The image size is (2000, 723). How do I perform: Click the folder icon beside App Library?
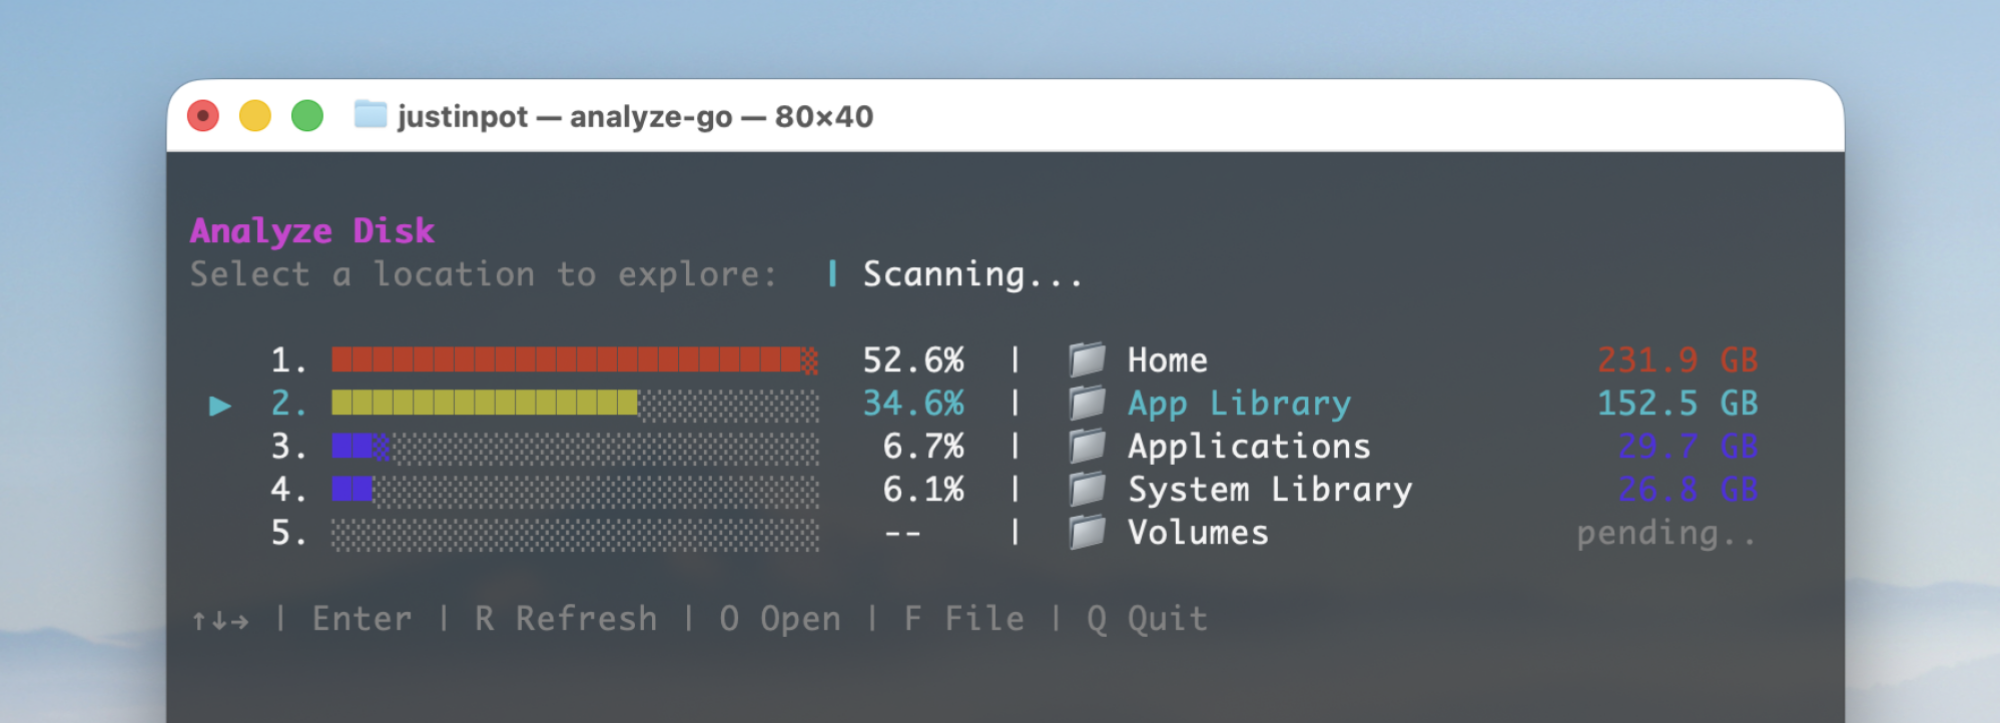pyautogui.click(x=1087, y=403)
